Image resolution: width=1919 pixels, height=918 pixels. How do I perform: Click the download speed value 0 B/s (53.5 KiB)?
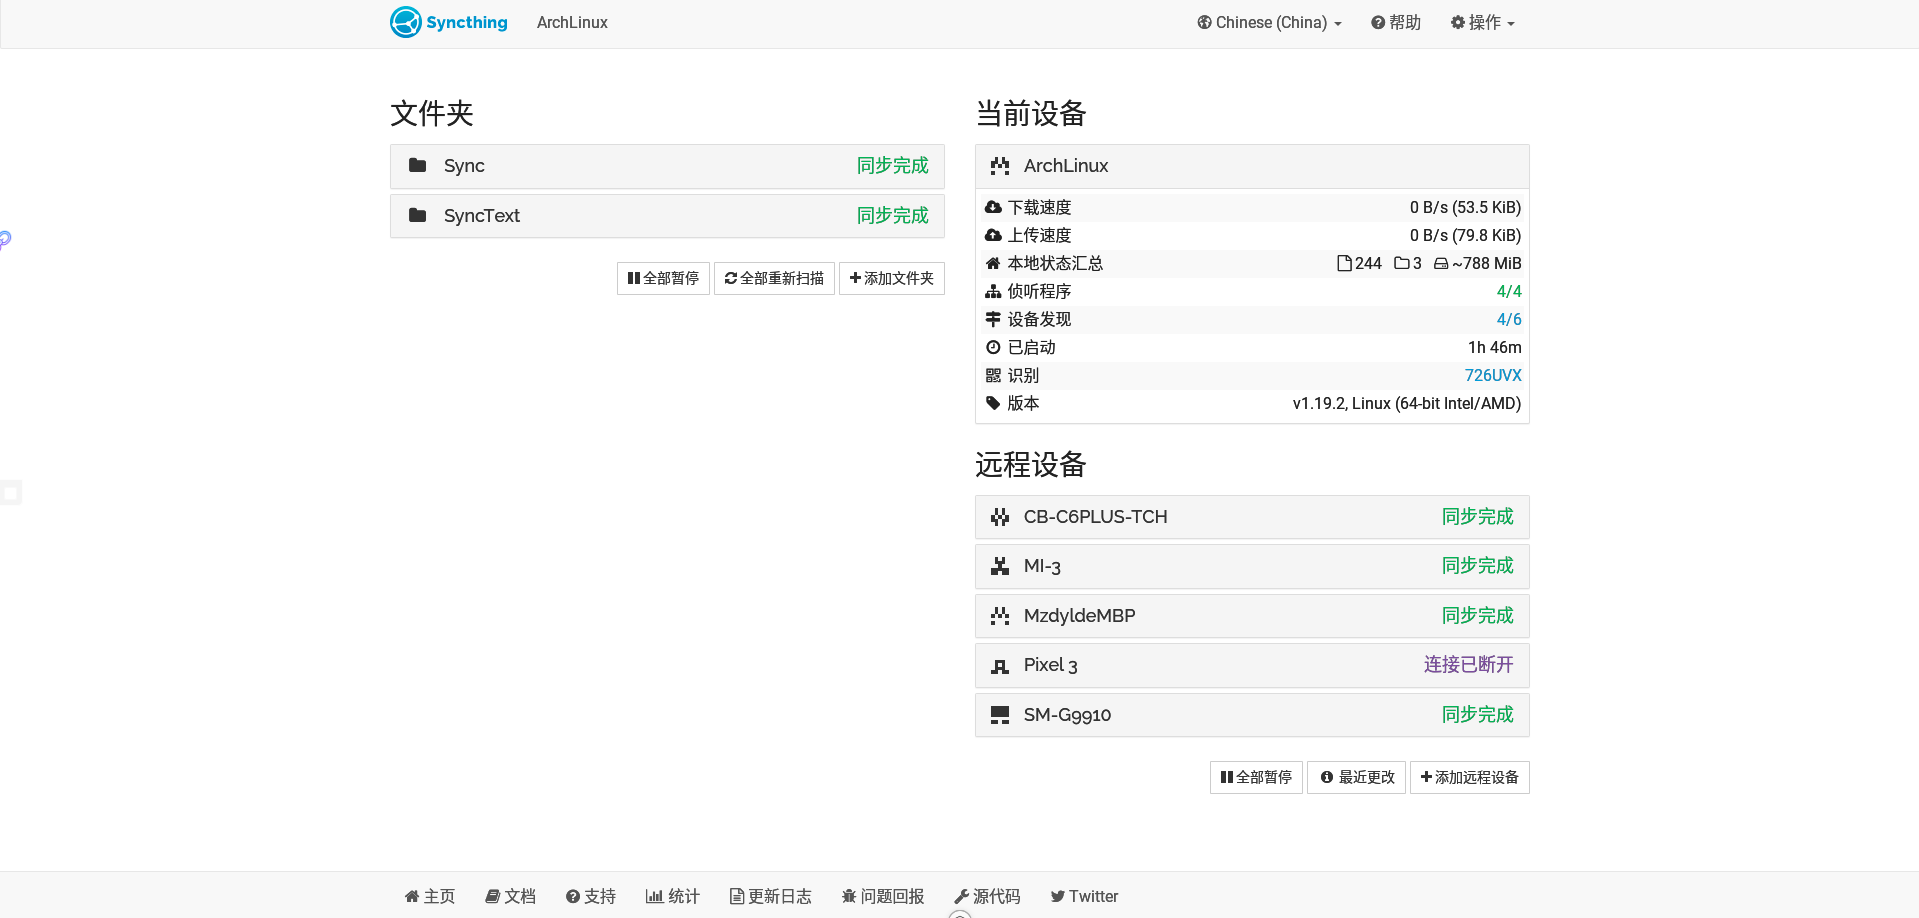point(1465,207)
